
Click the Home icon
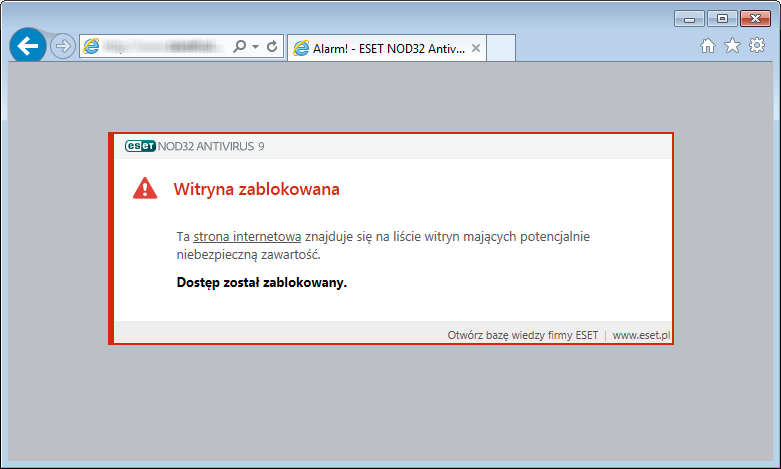coord(708,46)
